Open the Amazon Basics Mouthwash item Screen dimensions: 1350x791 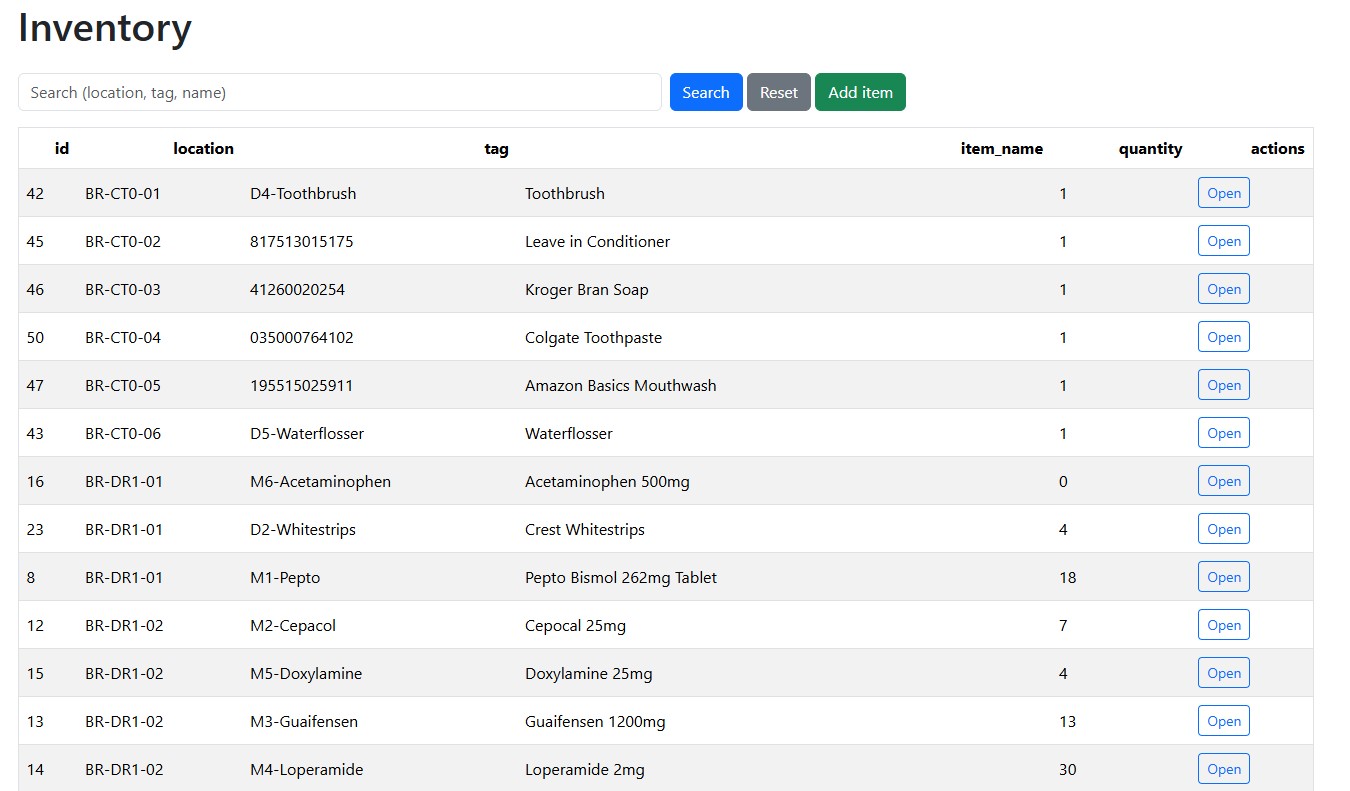1223,384
